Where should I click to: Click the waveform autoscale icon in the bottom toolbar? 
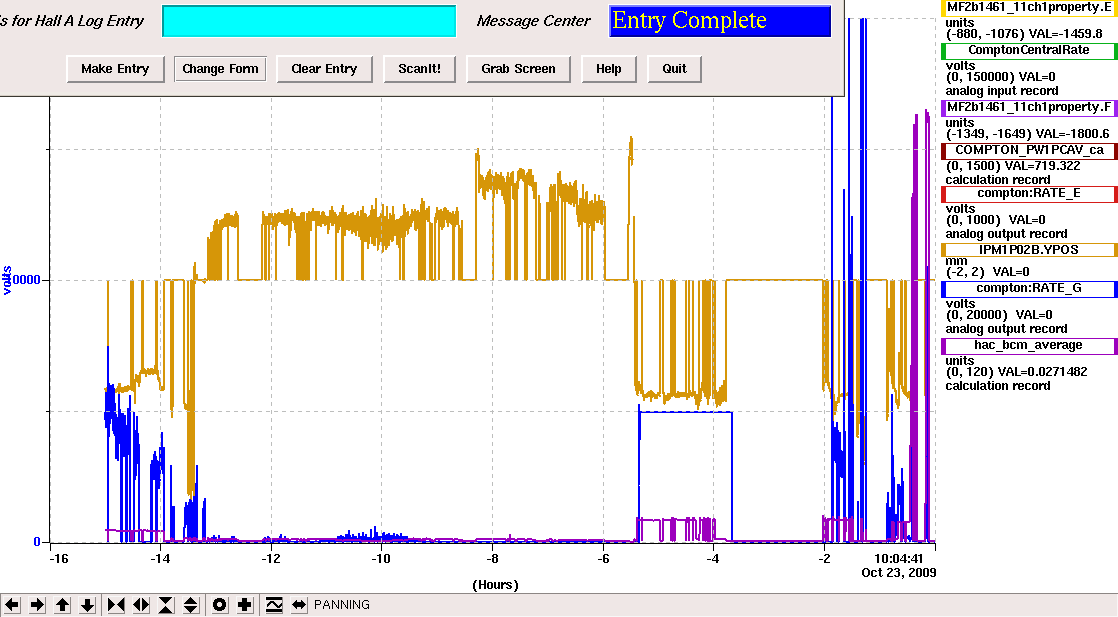click(x=274, y=605)
